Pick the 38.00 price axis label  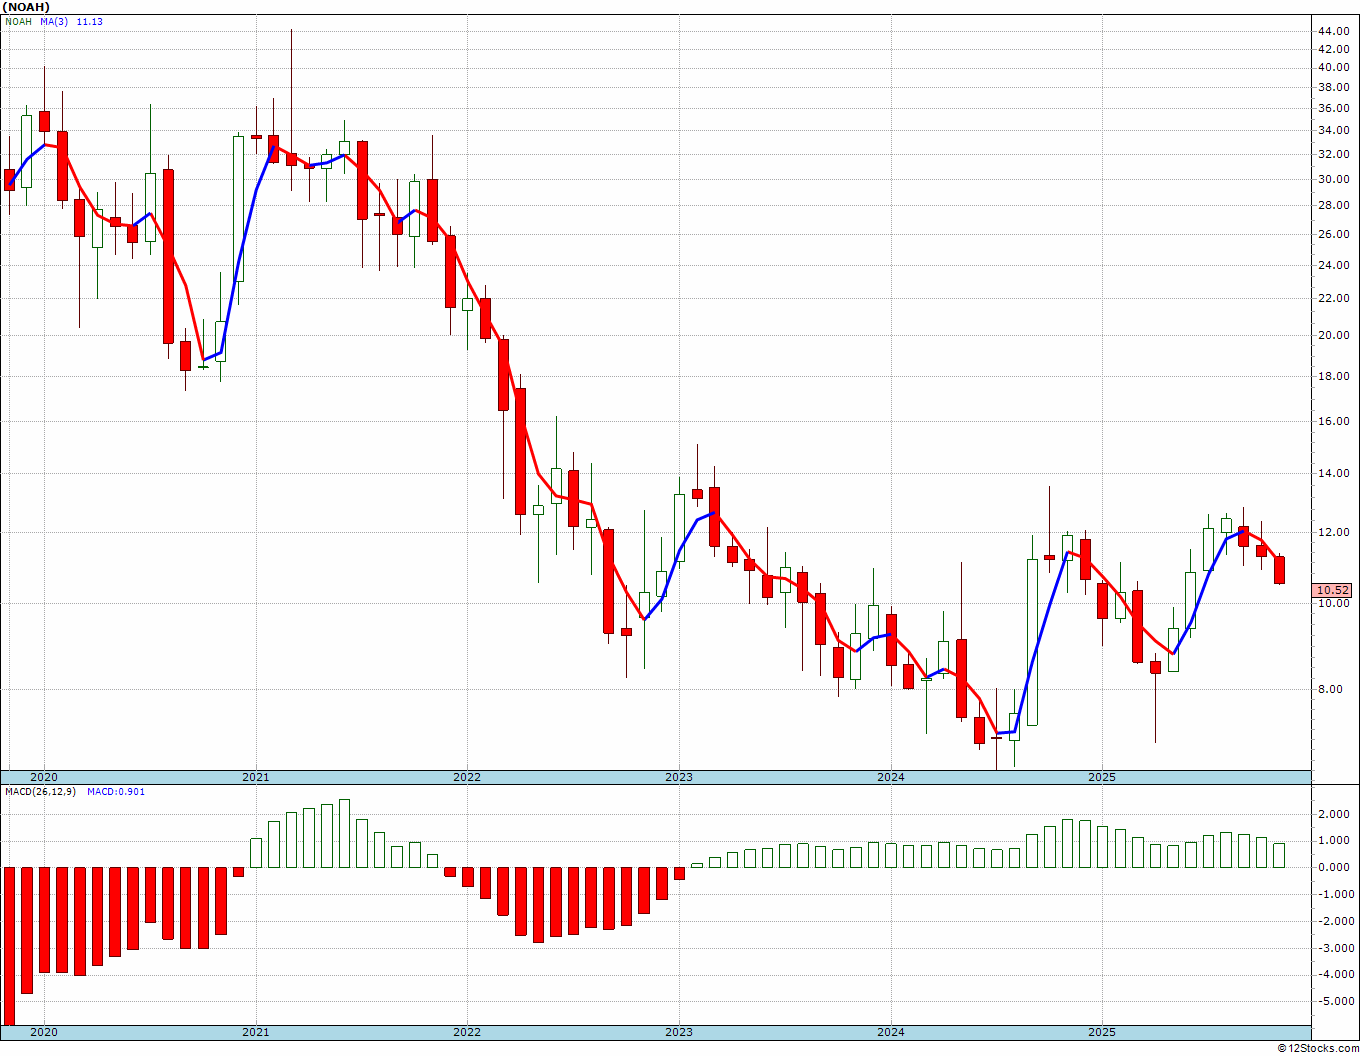tap(1333, 87)
